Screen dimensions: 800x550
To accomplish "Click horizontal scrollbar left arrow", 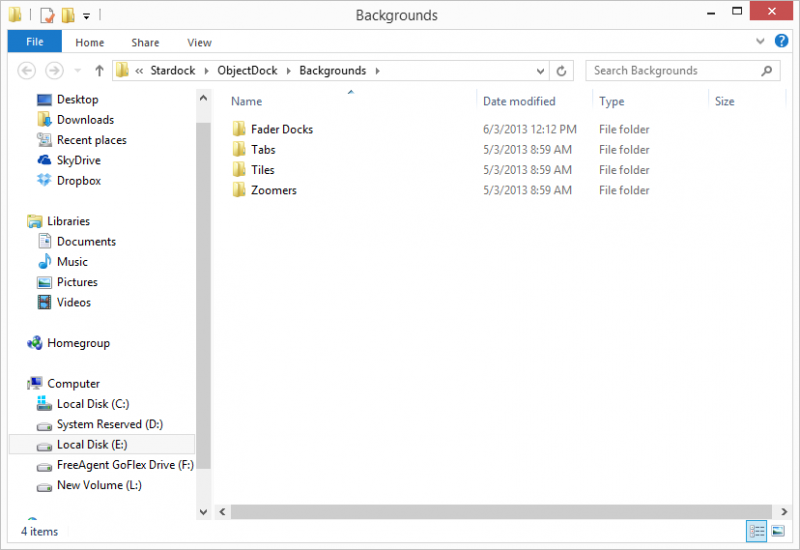I will tap(222, 512).
